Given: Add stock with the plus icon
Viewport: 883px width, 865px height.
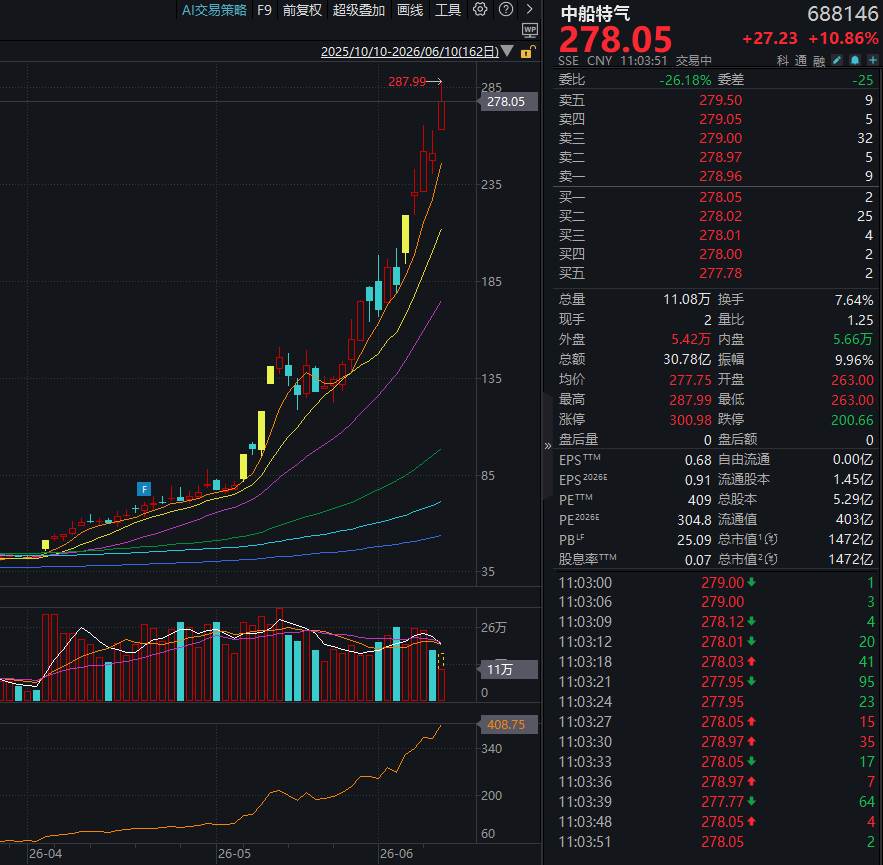Looking at the screenshot, I should tap(872, 60).
